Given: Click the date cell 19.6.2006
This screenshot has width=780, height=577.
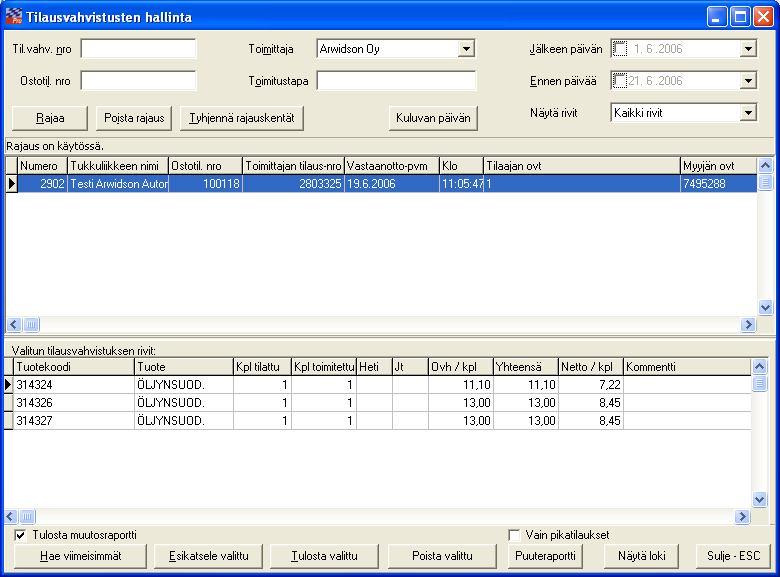Looking at the screenshot, I should tap(391, 184).
